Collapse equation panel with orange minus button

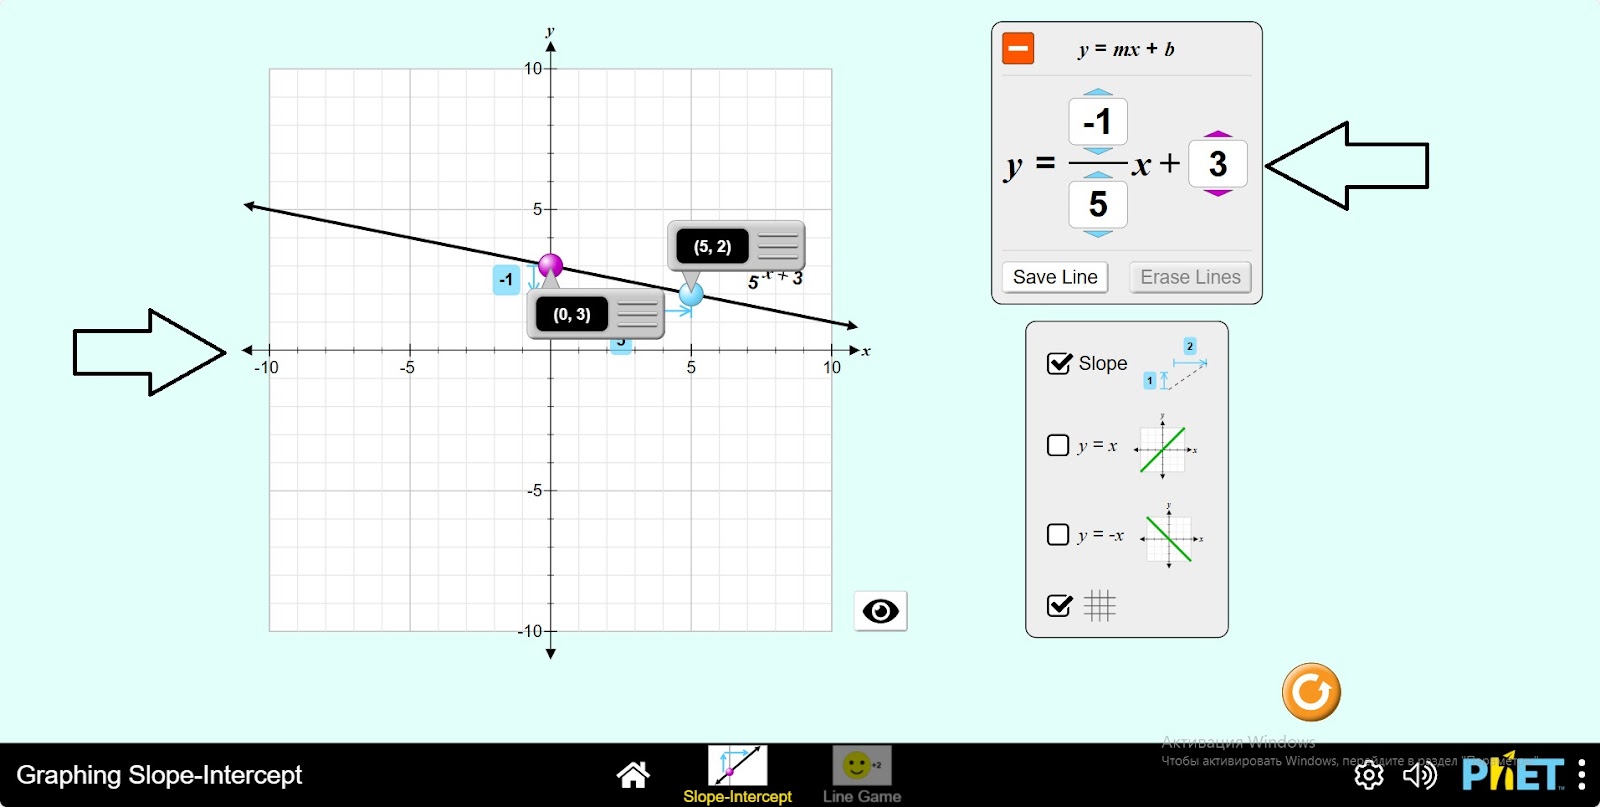[x=1018, y=48]
